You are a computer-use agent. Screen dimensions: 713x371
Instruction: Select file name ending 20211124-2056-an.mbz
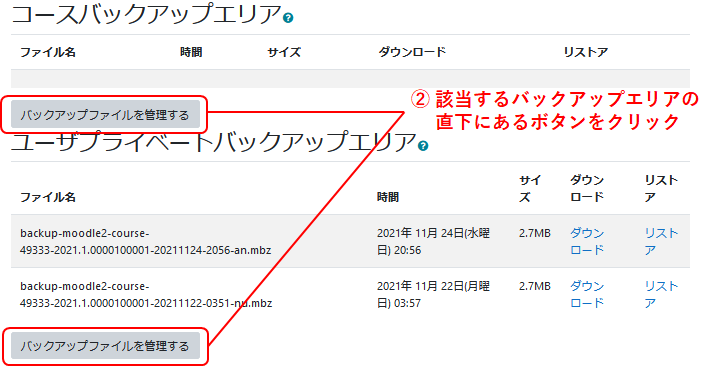[146, 241]
